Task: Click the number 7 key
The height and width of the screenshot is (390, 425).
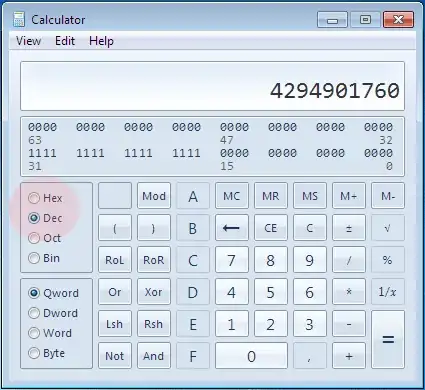Action: (232, 260)
